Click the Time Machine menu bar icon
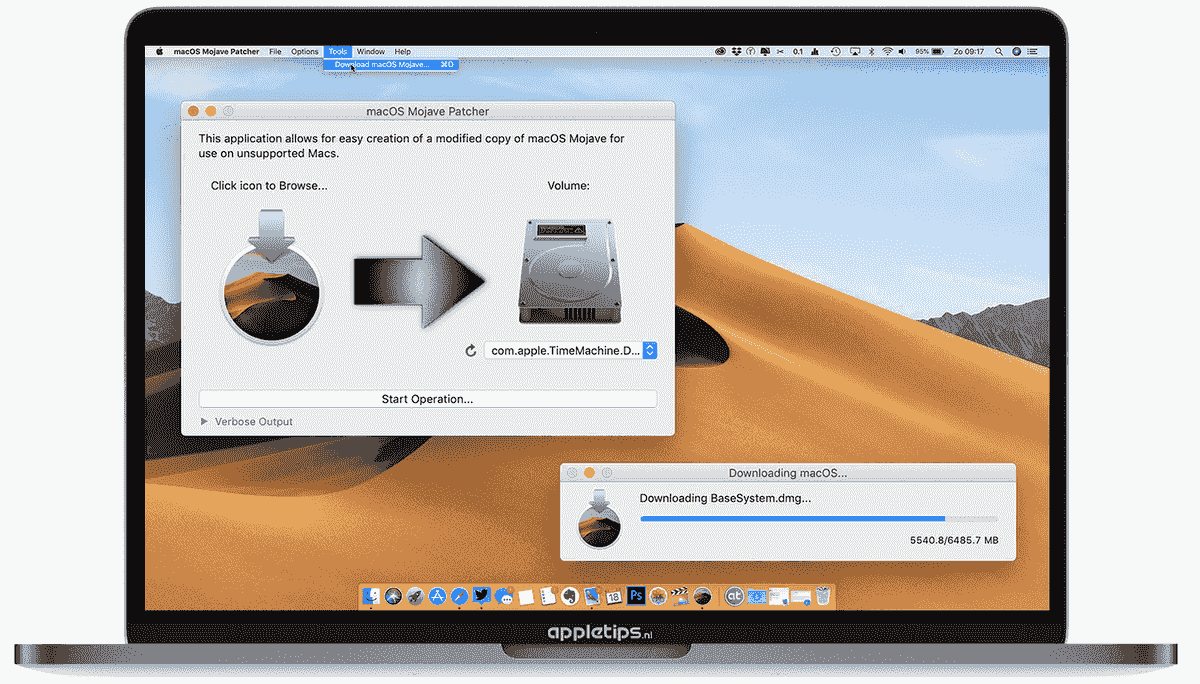Viewport: 1200px width, 684px height. tap(835, 51)
